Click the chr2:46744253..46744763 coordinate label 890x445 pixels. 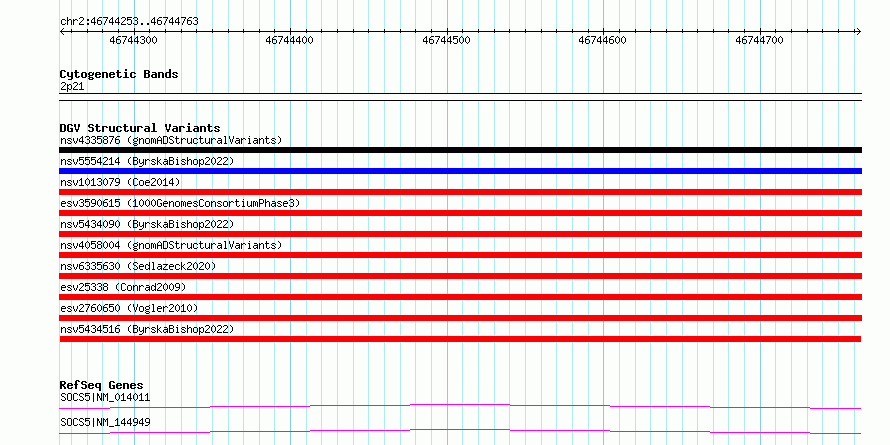[x=129, y=22]
